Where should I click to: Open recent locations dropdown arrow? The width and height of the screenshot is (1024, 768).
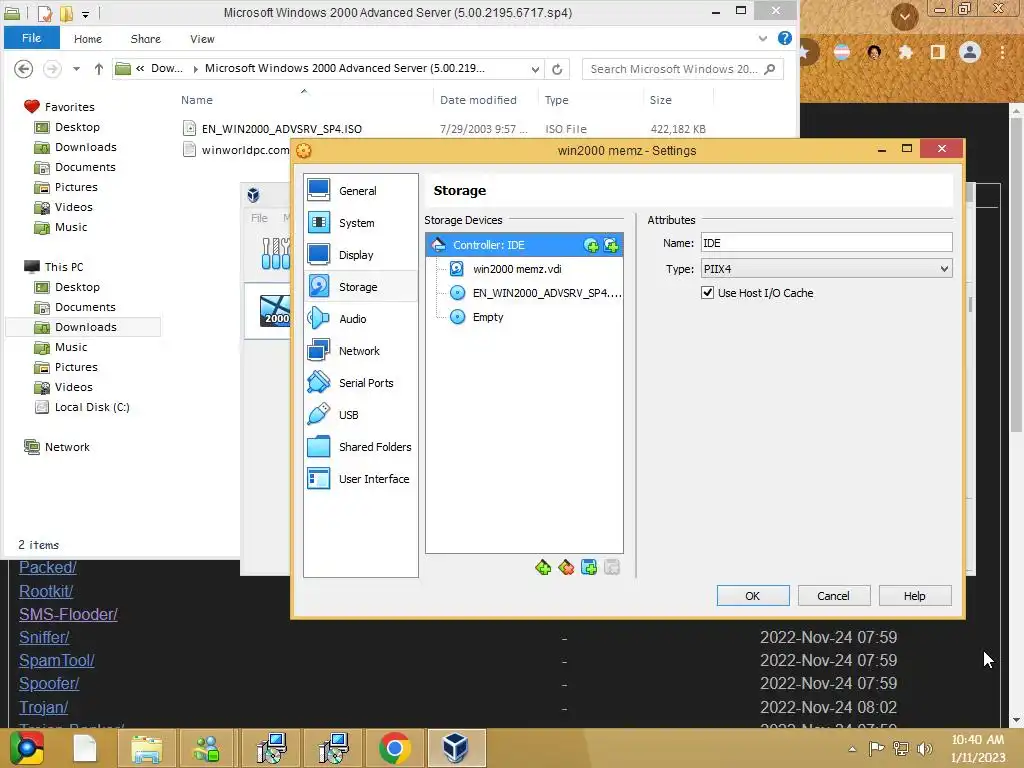pos(76,69)
